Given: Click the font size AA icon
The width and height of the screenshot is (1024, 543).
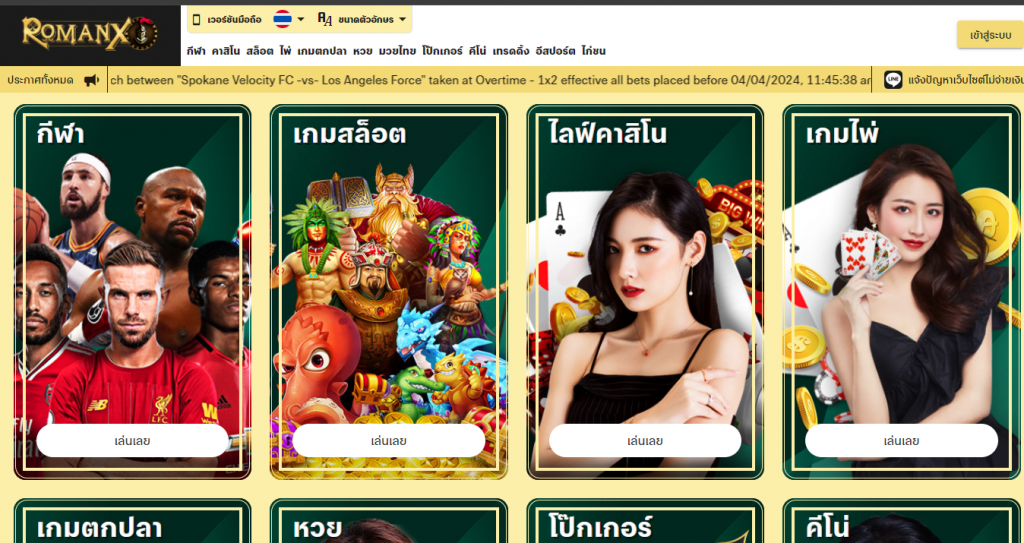Looking at the screenshot, I should [x=325, y=19].
